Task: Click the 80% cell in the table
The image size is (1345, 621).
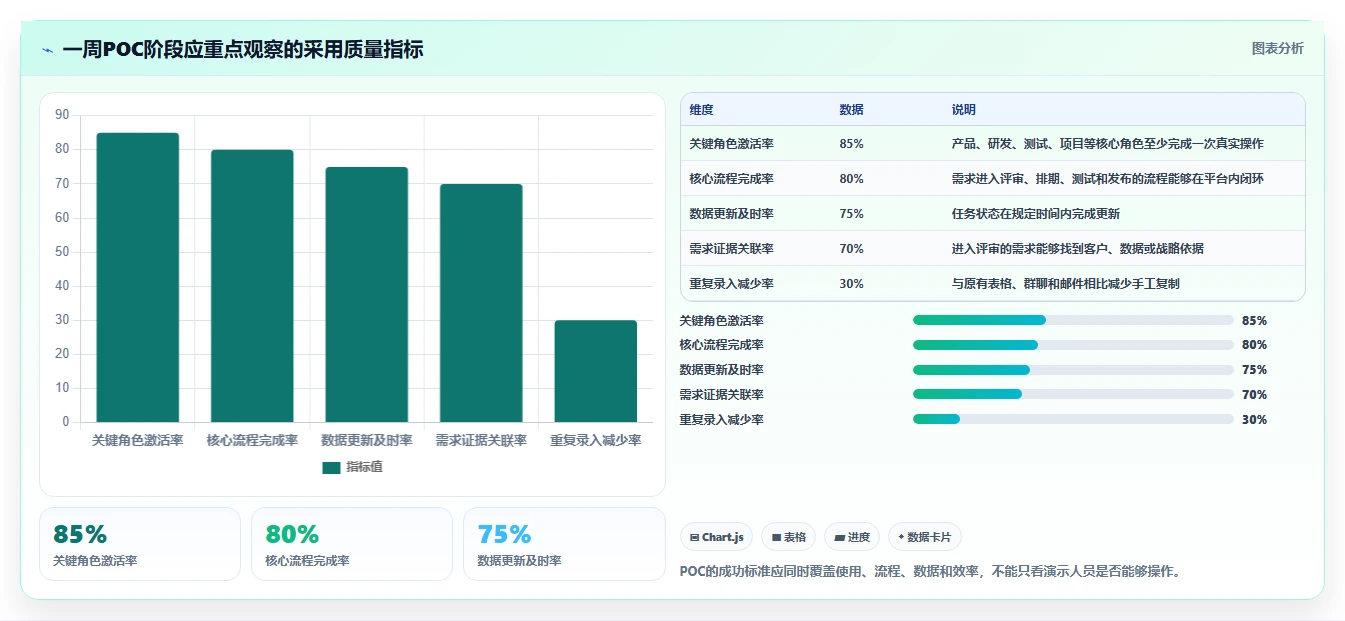Action: pos(851,179)
